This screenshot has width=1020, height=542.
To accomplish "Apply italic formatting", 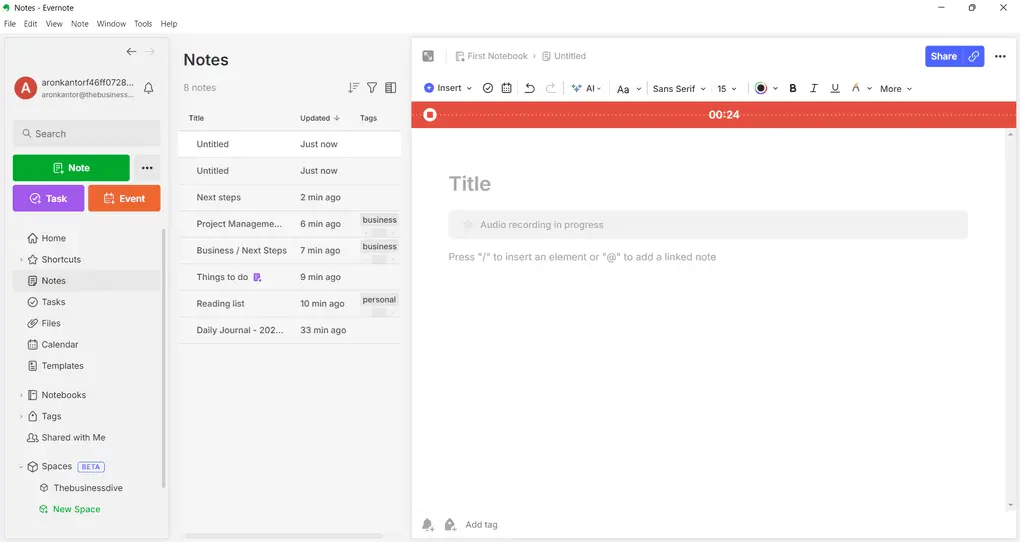I will [x=813, y=88].
